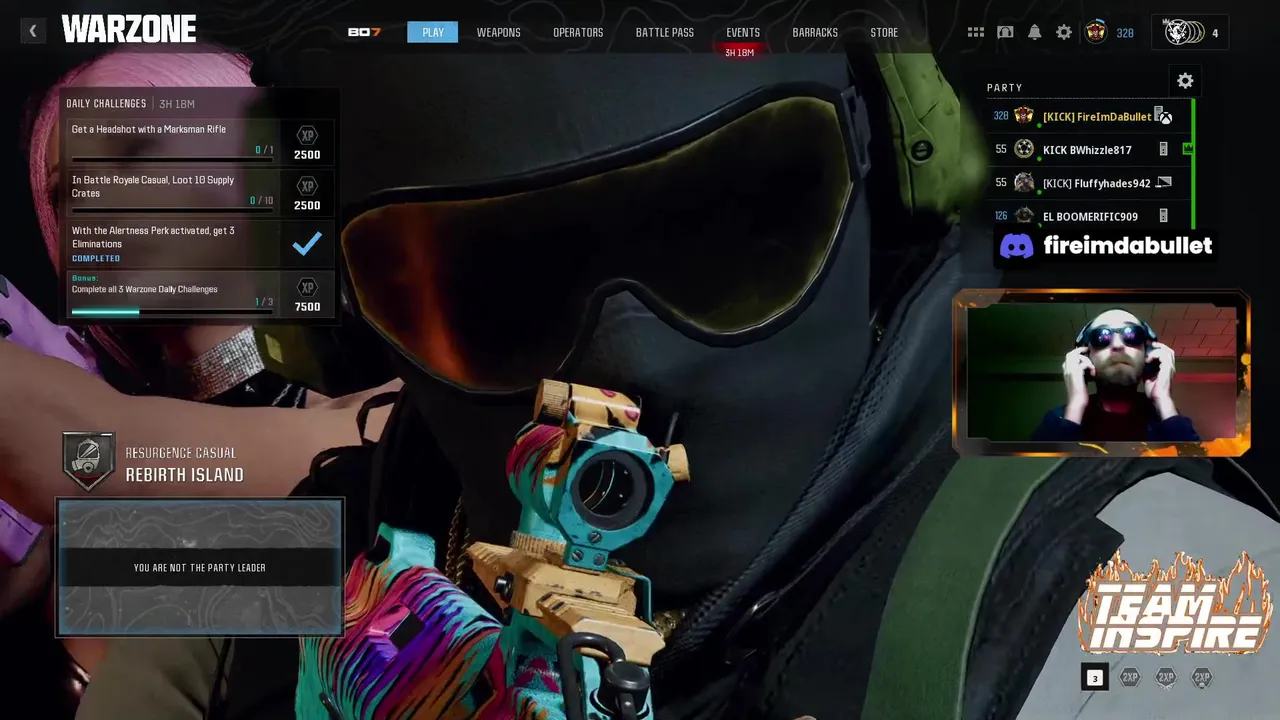Select the 'KICK BWhizzle817' party name
Viewport: 1280px width, 720px height.
coord(1087,150)
